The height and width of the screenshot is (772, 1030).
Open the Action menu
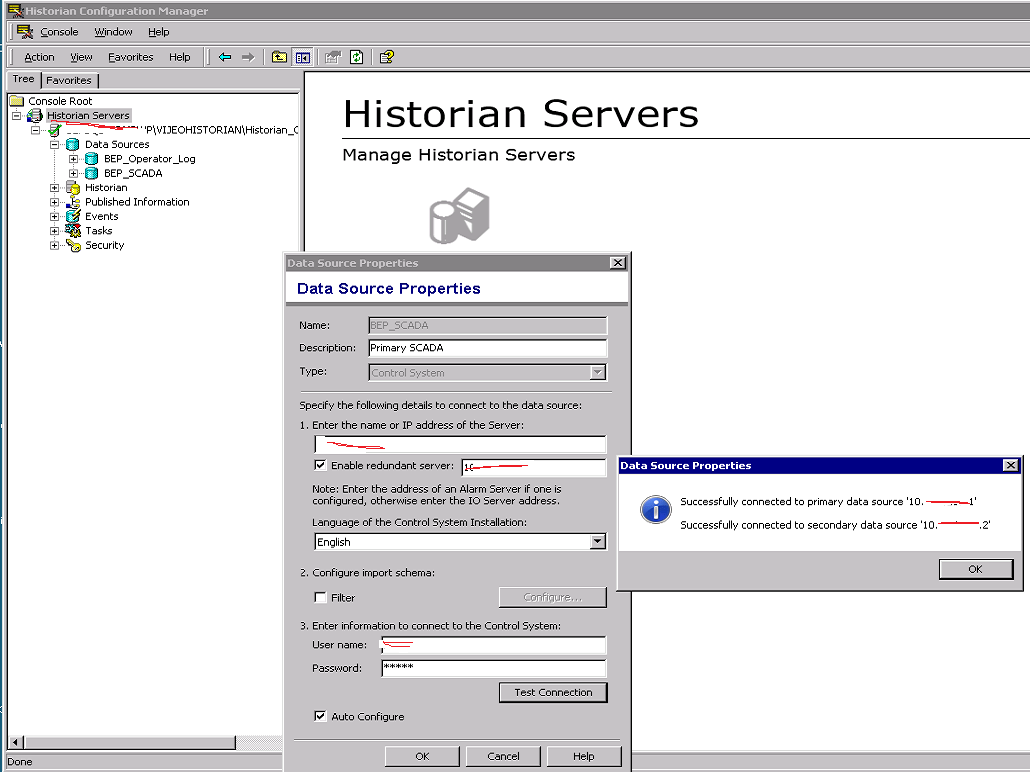[39, 57]
